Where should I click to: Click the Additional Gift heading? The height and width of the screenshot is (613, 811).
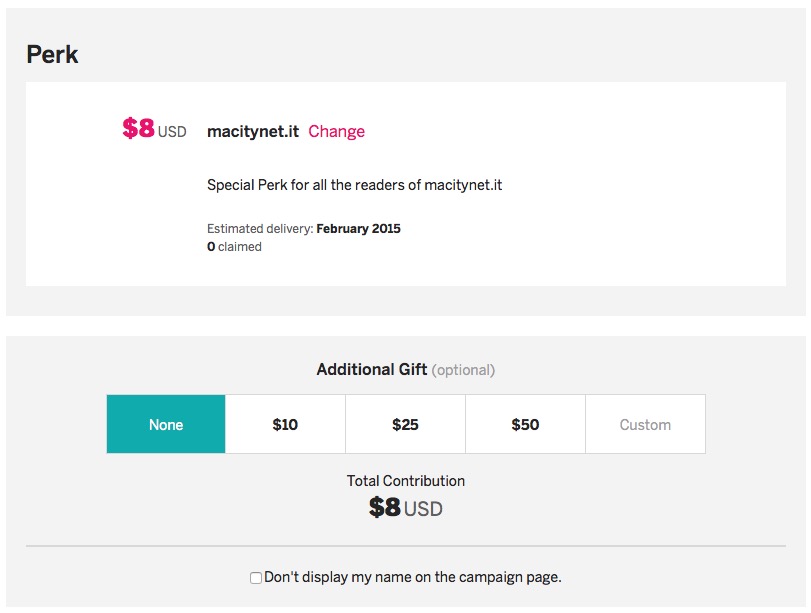(371, 369)
